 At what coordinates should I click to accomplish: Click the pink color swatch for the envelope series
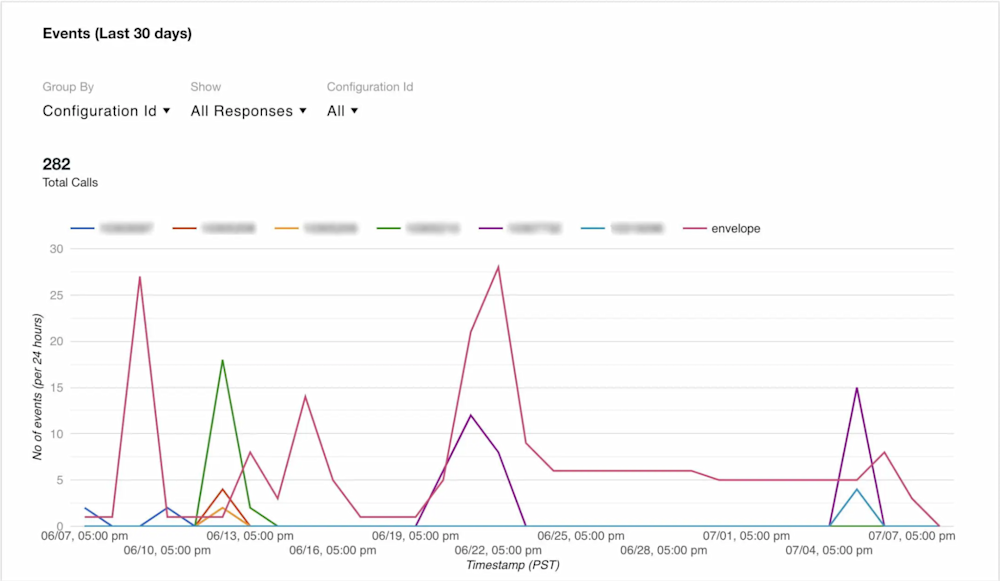pyautogui.click(x=693, y=228)
